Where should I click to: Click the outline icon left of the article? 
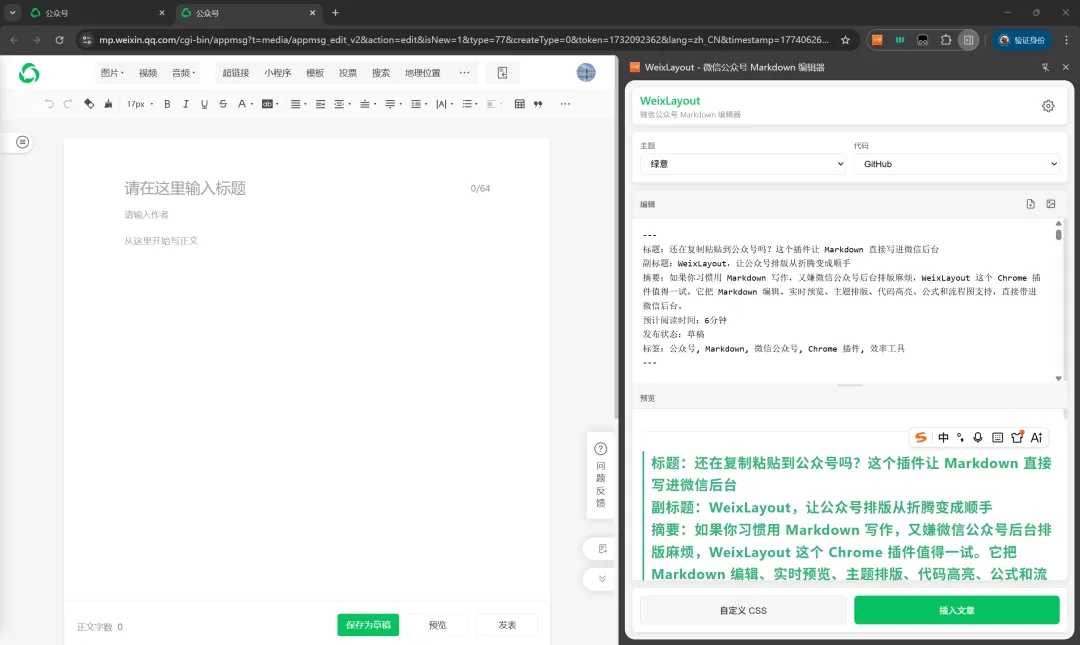(23, 142)
